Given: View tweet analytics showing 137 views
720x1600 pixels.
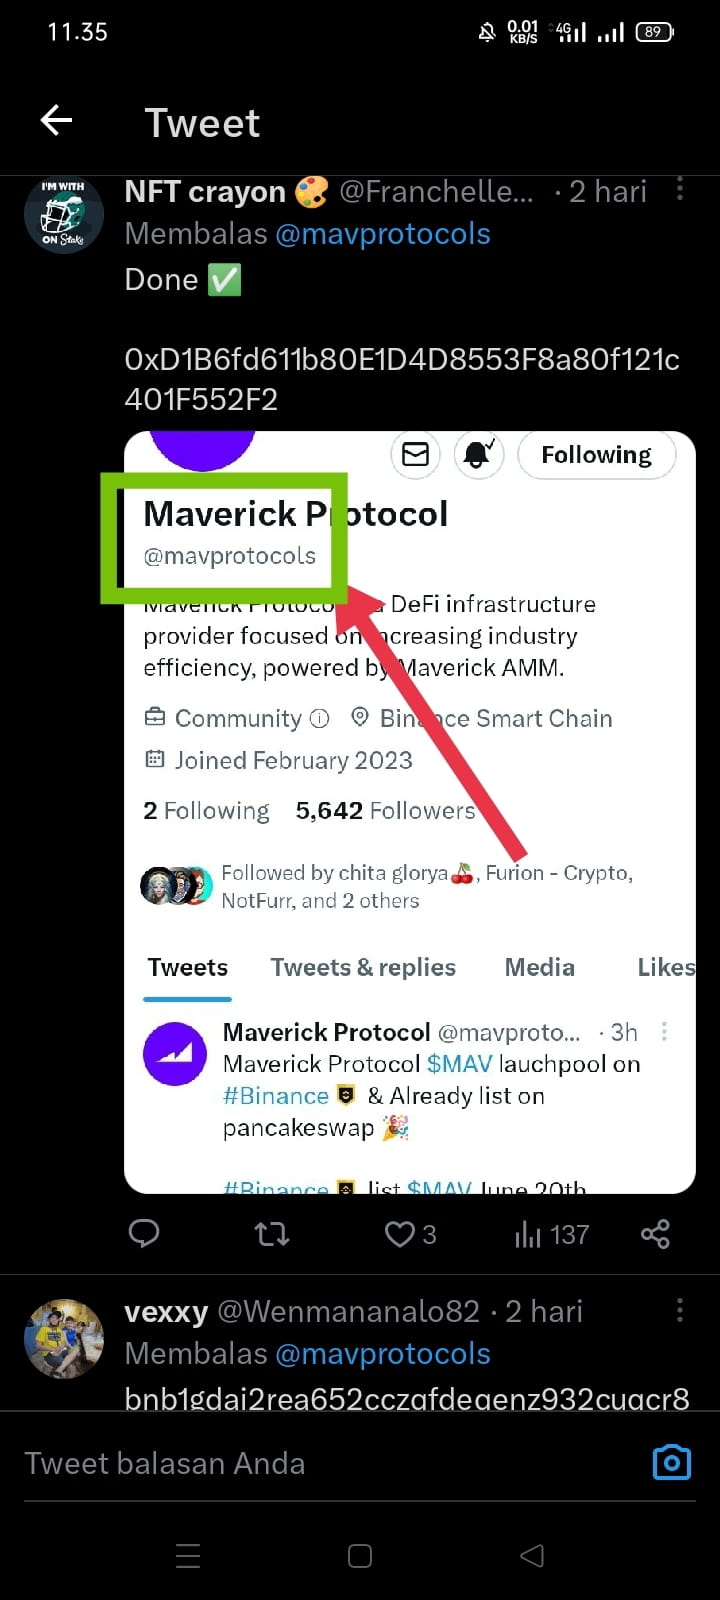Looking at the screenshot, I should (551, 1235).
